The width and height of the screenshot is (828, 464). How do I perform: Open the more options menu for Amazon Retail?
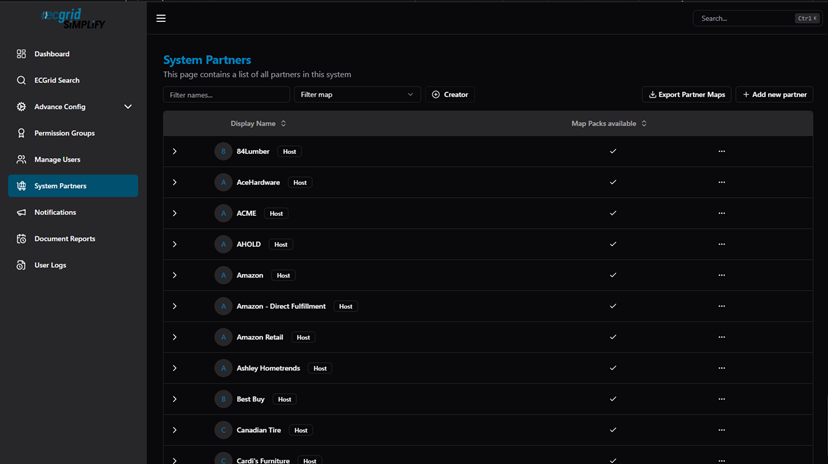(x=722, y=337)
